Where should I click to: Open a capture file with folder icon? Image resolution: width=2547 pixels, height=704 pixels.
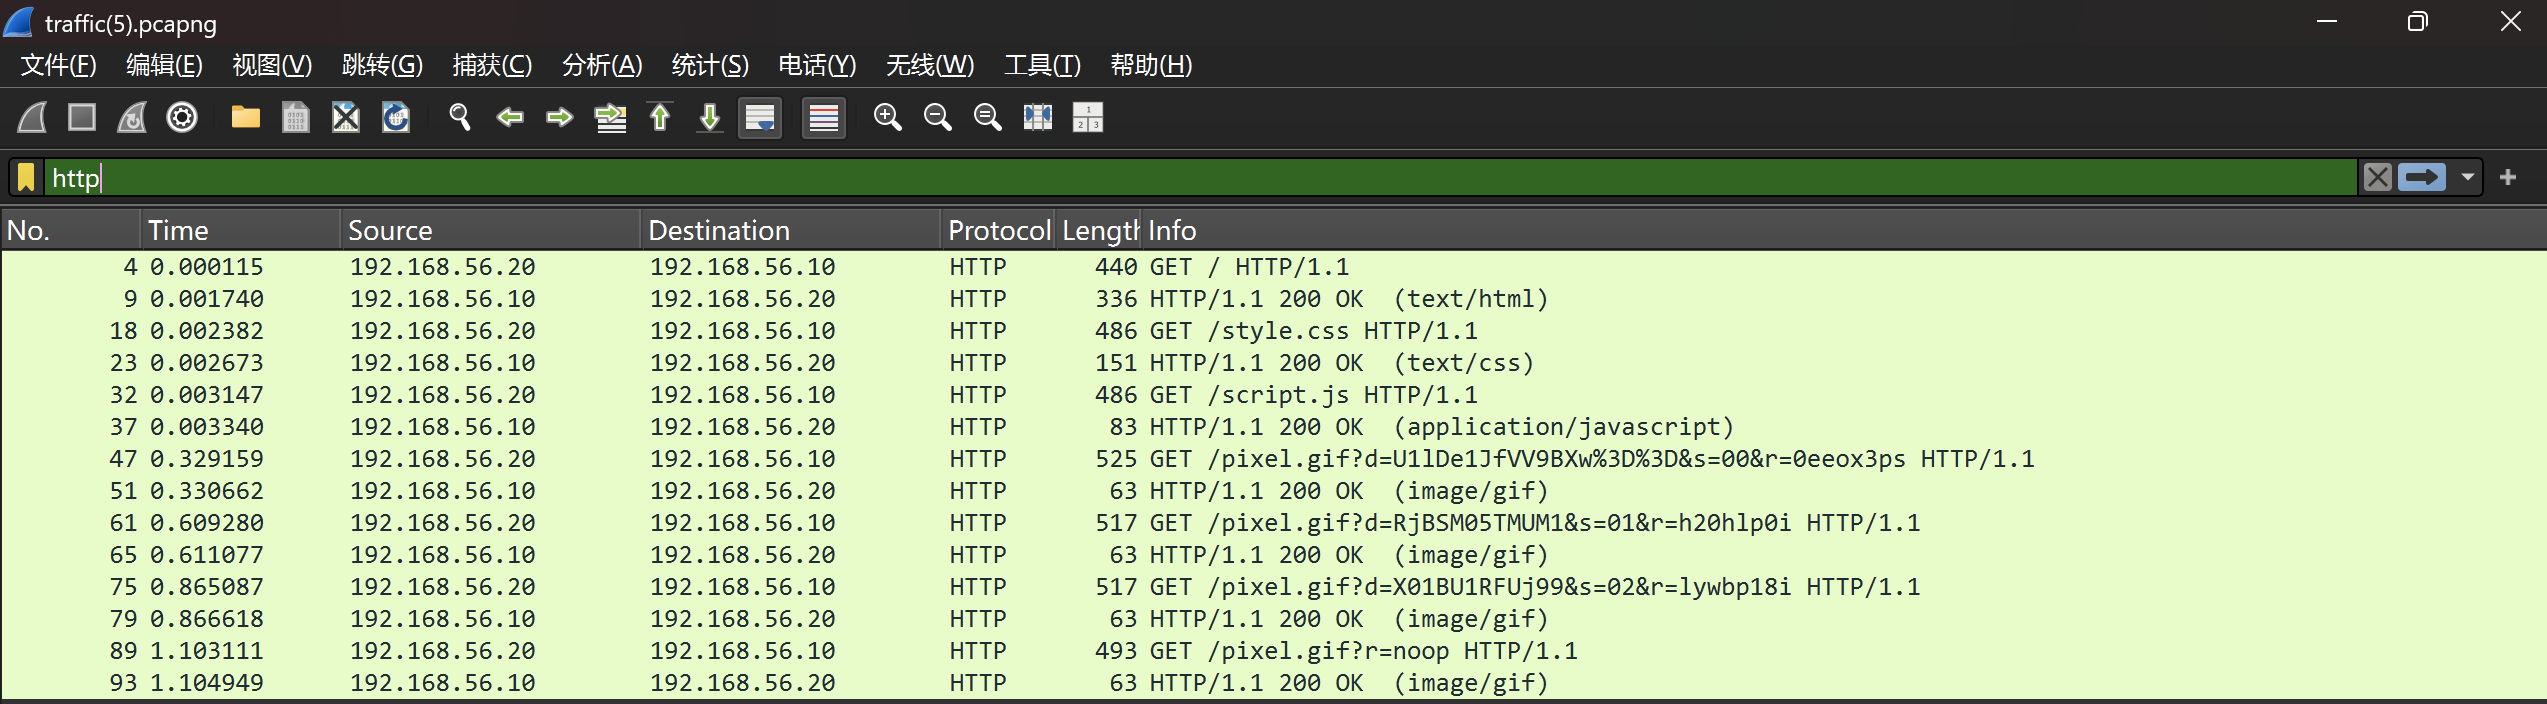coord(246,118)
